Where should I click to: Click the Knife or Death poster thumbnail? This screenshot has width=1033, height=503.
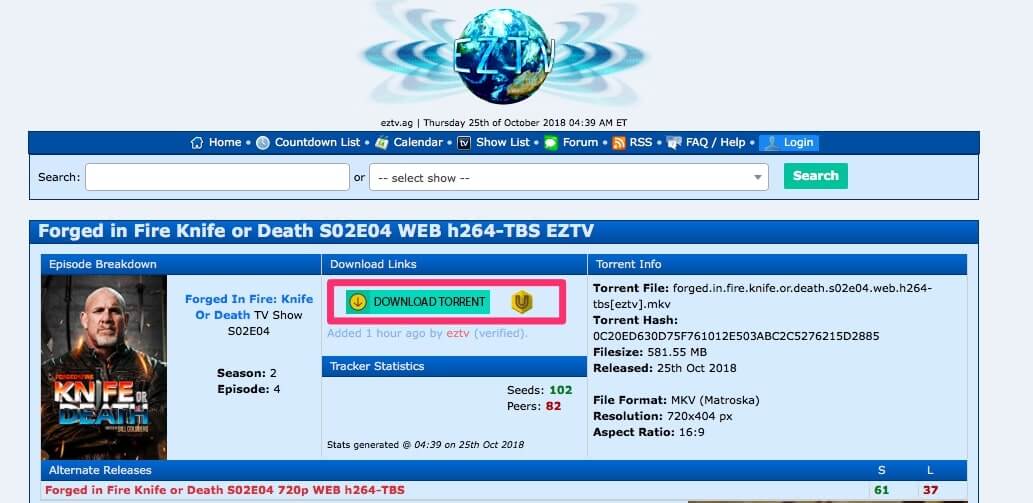point(104,367)
